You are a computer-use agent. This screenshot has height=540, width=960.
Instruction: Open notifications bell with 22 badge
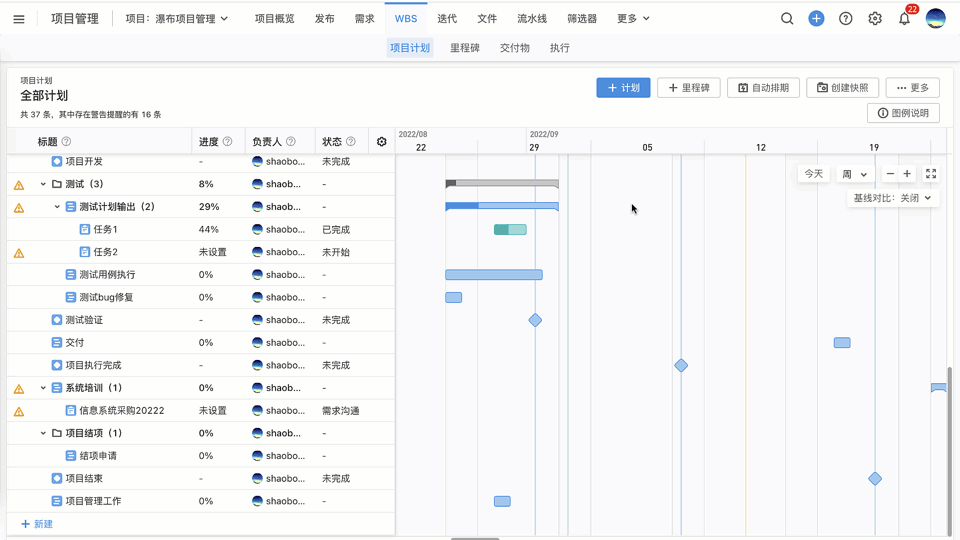pos(905,18)
